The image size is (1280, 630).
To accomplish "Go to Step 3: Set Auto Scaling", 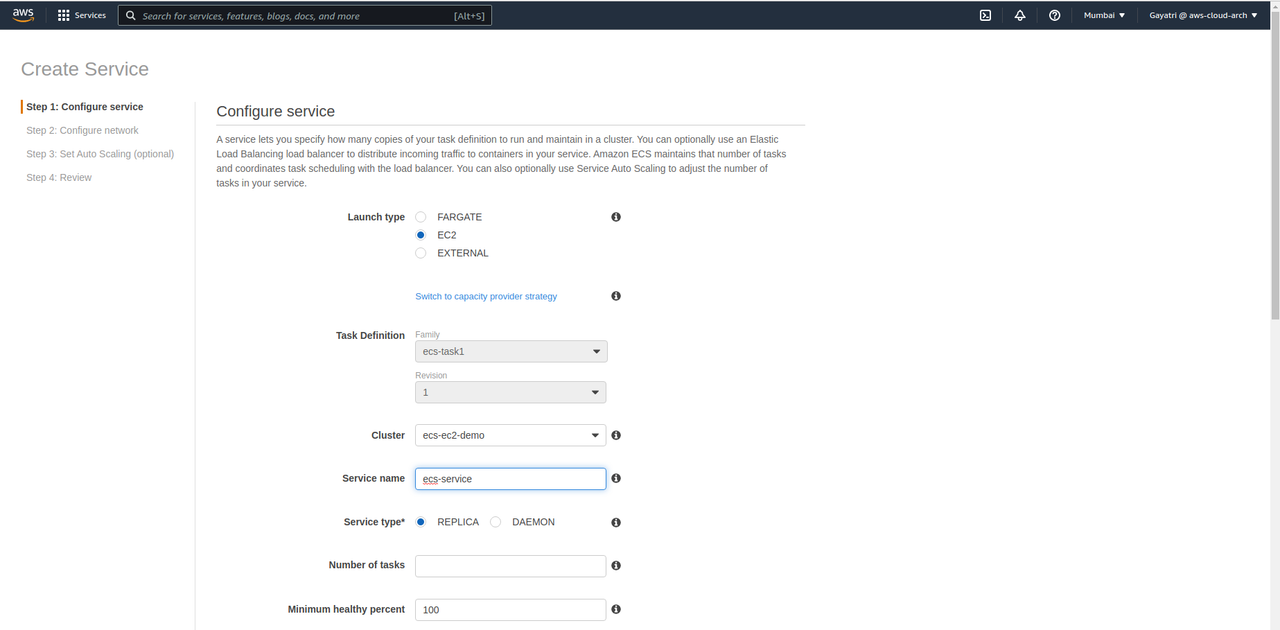I will coord(100,154).
